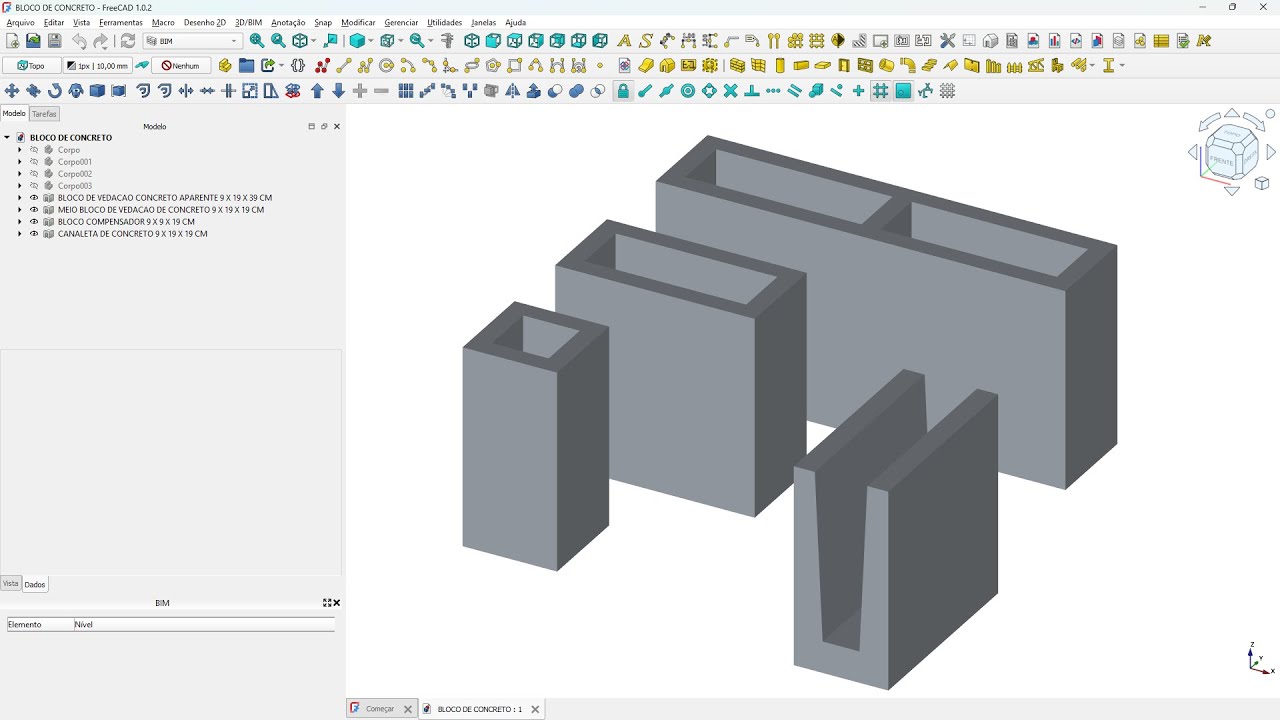Click the BIM Column tool icon

(x=780, y=65)
